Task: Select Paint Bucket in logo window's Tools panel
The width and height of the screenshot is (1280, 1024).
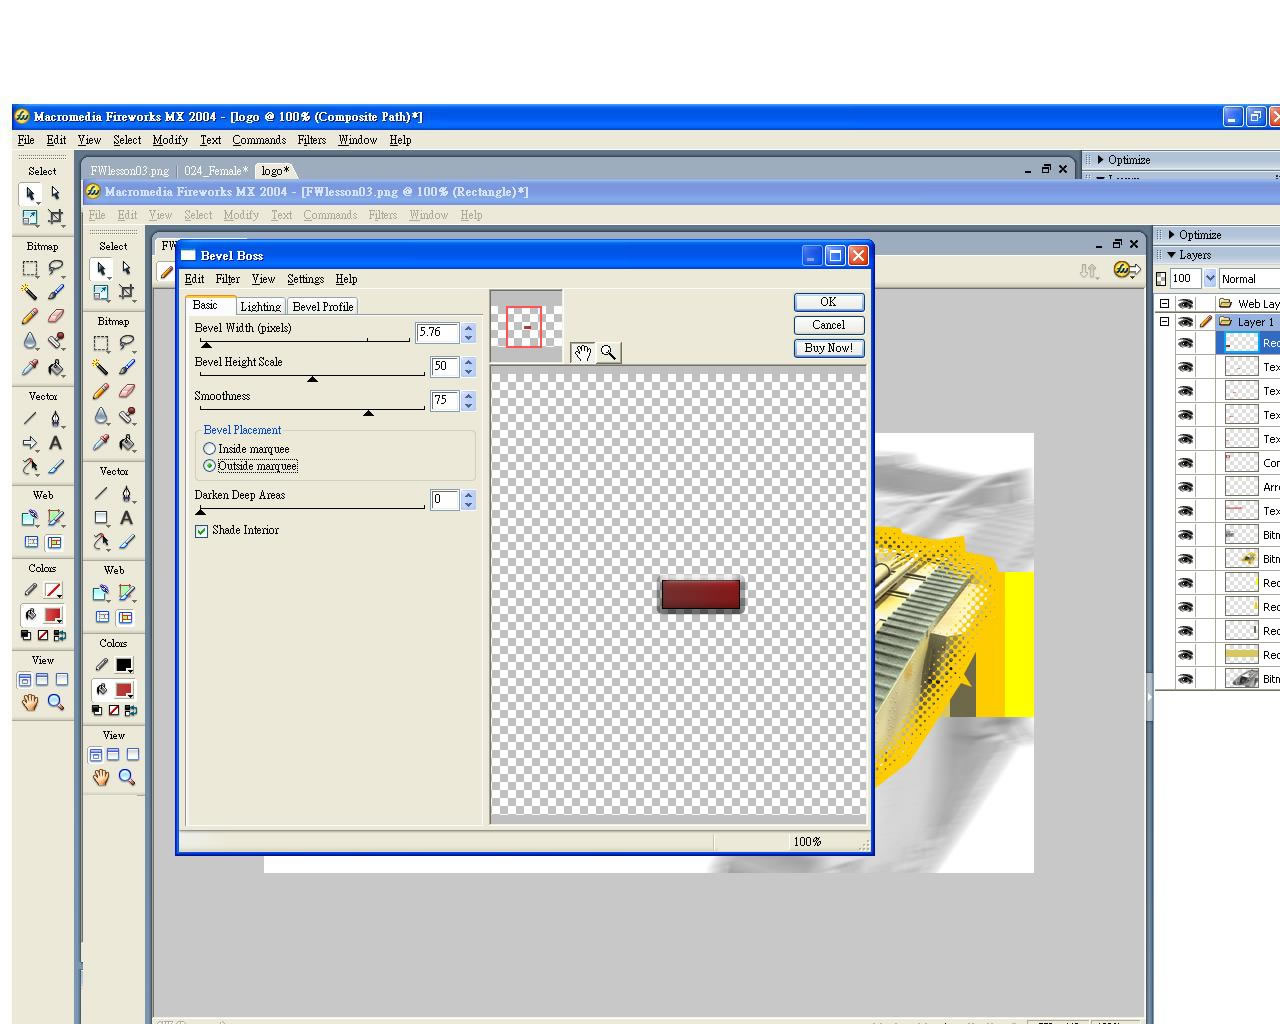Action: click(56, 367)
